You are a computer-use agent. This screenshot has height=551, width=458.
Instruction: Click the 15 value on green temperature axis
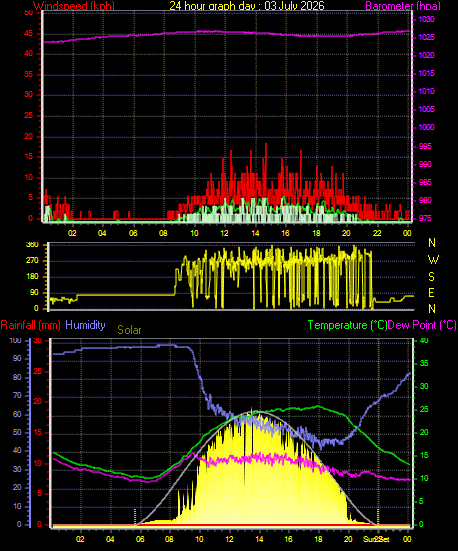click(424, 455)
